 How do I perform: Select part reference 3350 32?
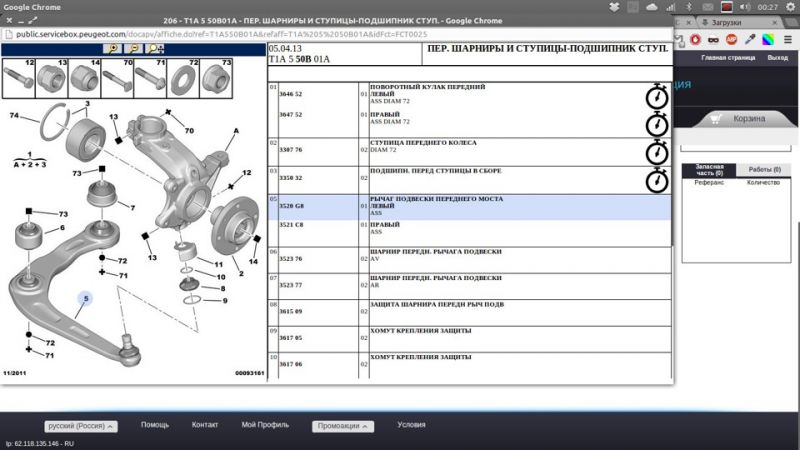290,178
